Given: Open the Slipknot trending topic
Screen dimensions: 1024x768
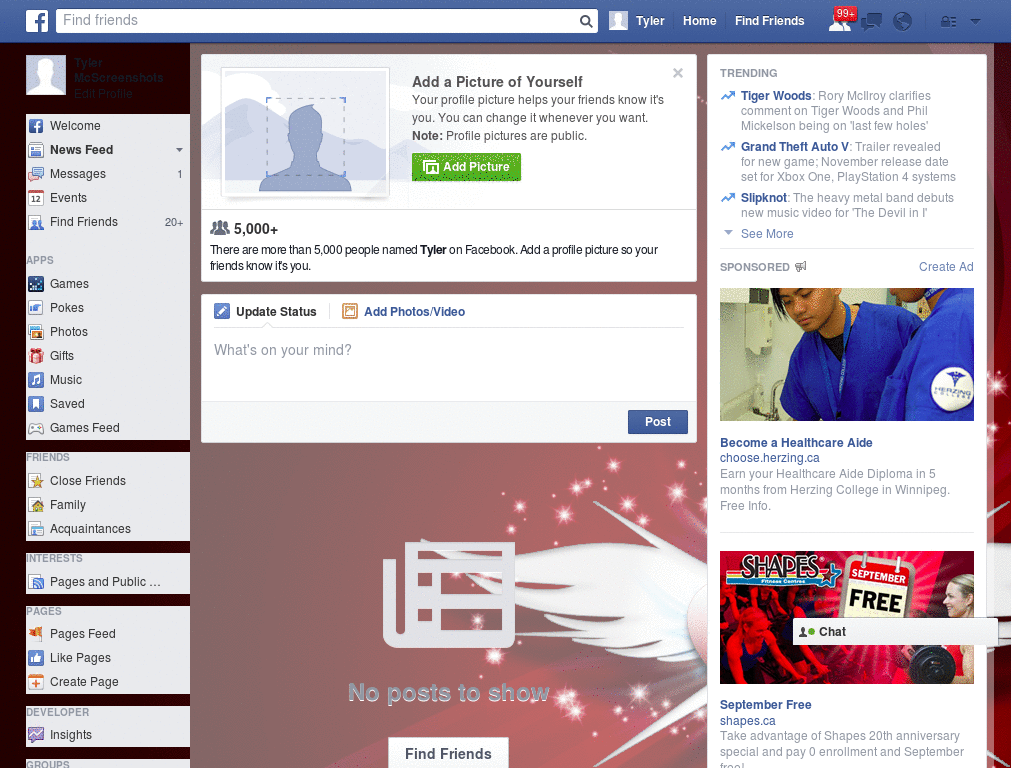Looking at the screenshot, I should point(763,198).
